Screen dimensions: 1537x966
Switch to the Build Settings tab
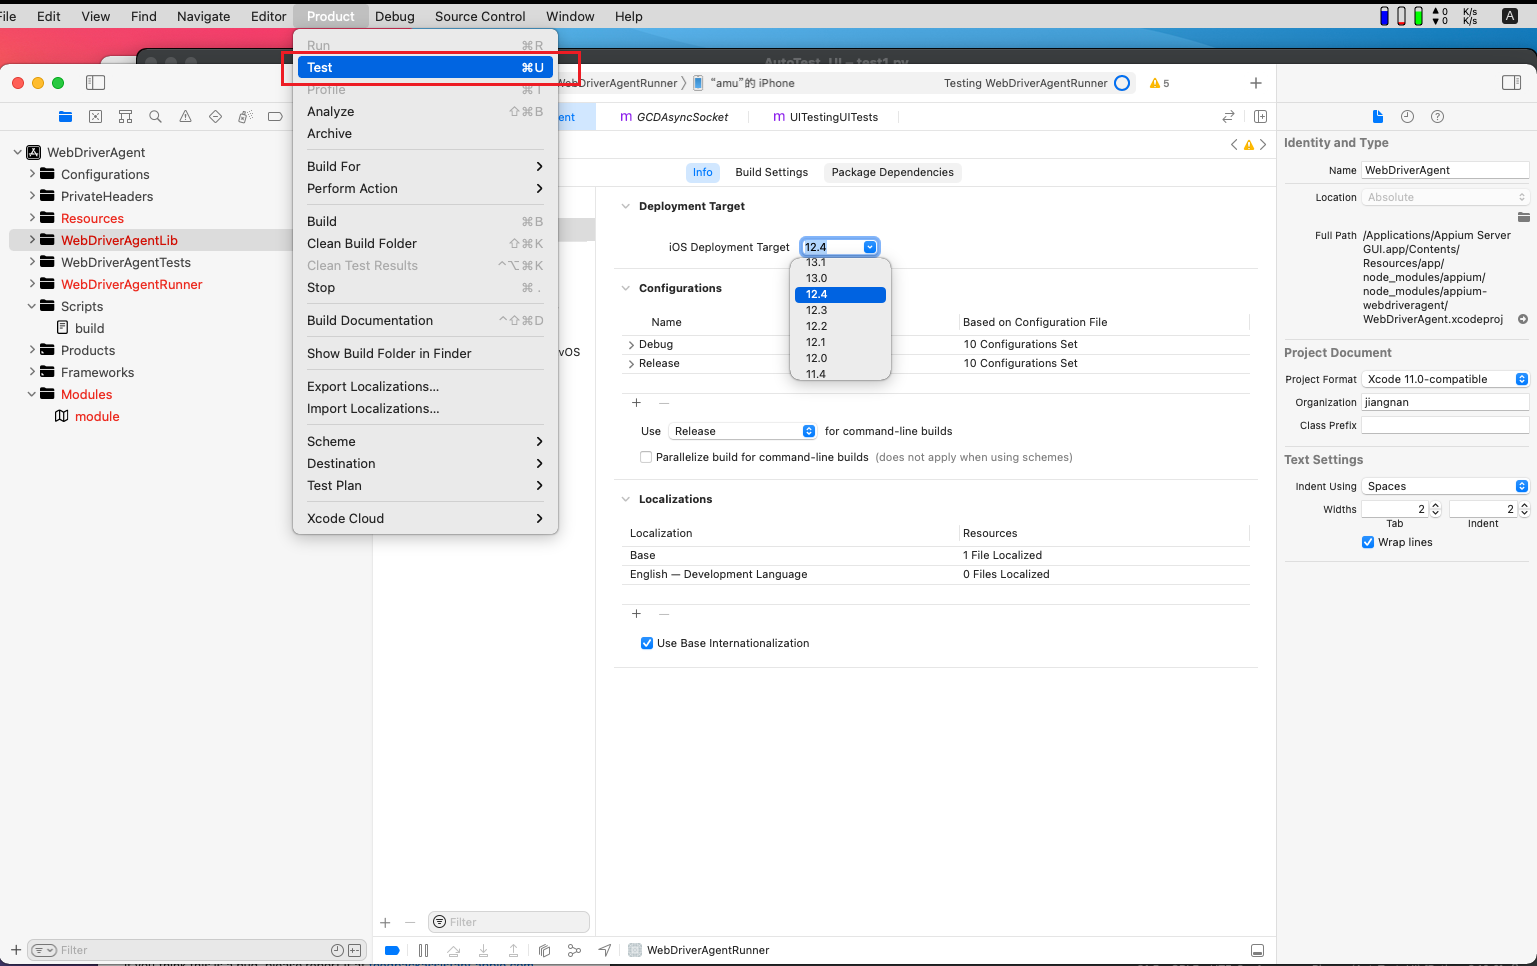point(771,172)
